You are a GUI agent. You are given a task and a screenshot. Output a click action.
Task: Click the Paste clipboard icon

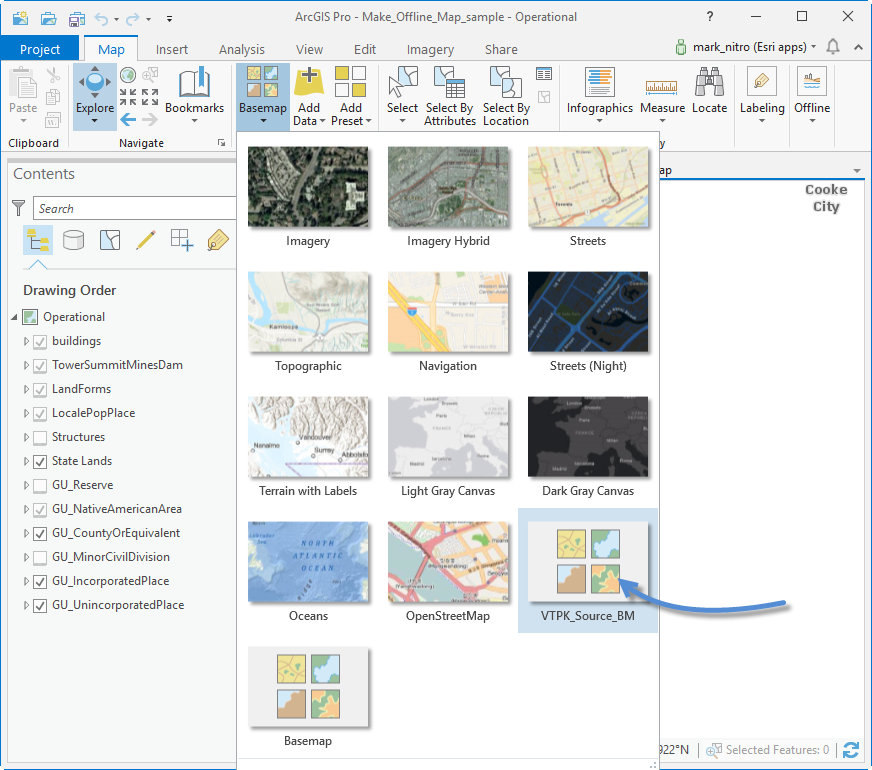tap(24, 82)
